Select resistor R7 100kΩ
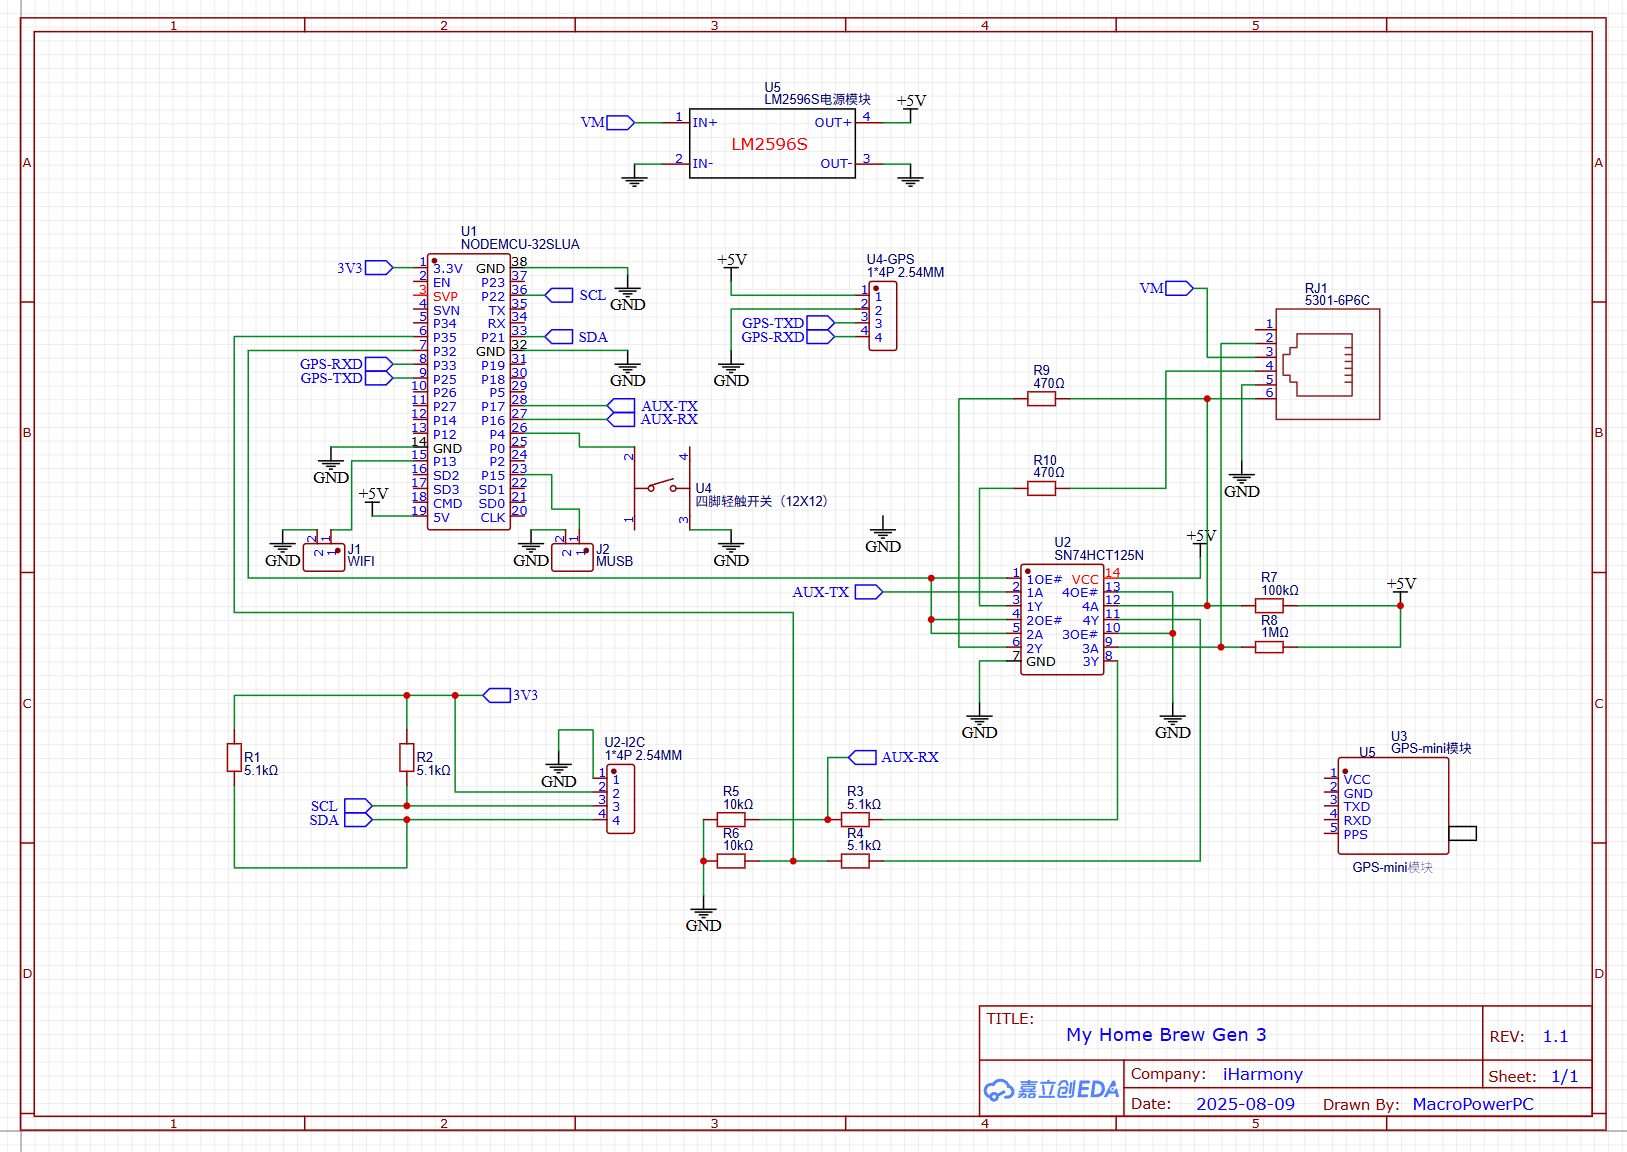Screen dimensions: 1627x1152 tap(1269, 606)
